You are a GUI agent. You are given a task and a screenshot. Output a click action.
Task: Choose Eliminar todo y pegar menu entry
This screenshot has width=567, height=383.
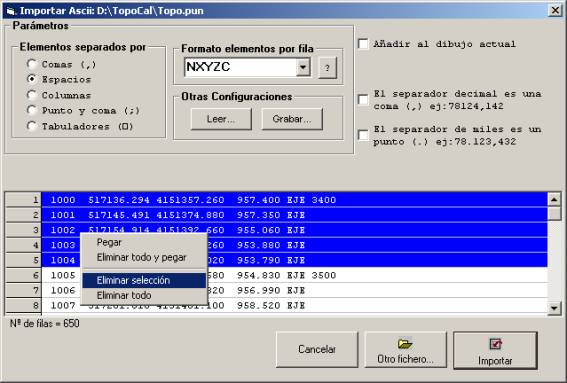point(144,258)
